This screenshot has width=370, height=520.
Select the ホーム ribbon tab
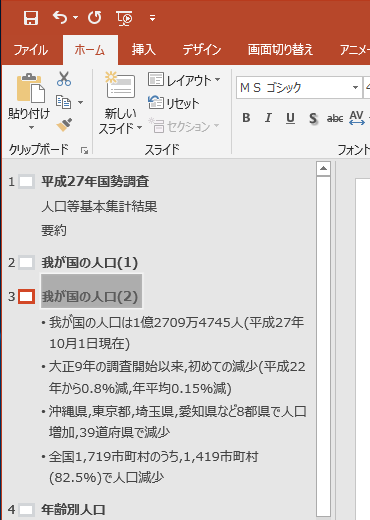90,50
